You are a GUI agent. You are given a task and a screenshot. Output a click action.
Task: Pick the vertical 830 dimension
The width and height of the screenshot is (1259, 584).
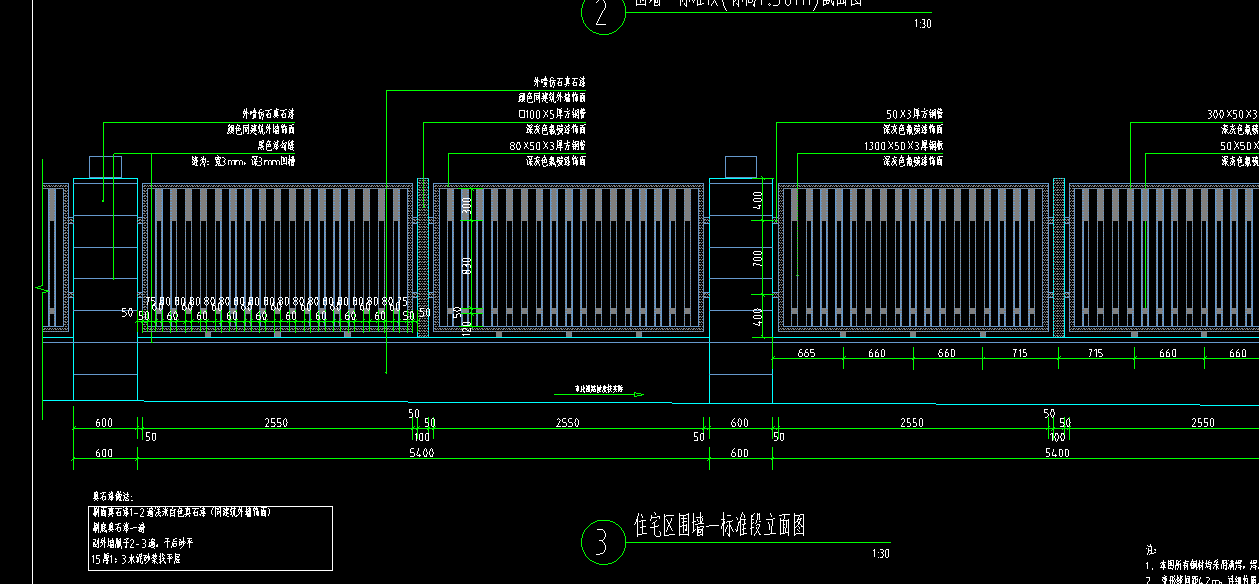tap(466, 264)
